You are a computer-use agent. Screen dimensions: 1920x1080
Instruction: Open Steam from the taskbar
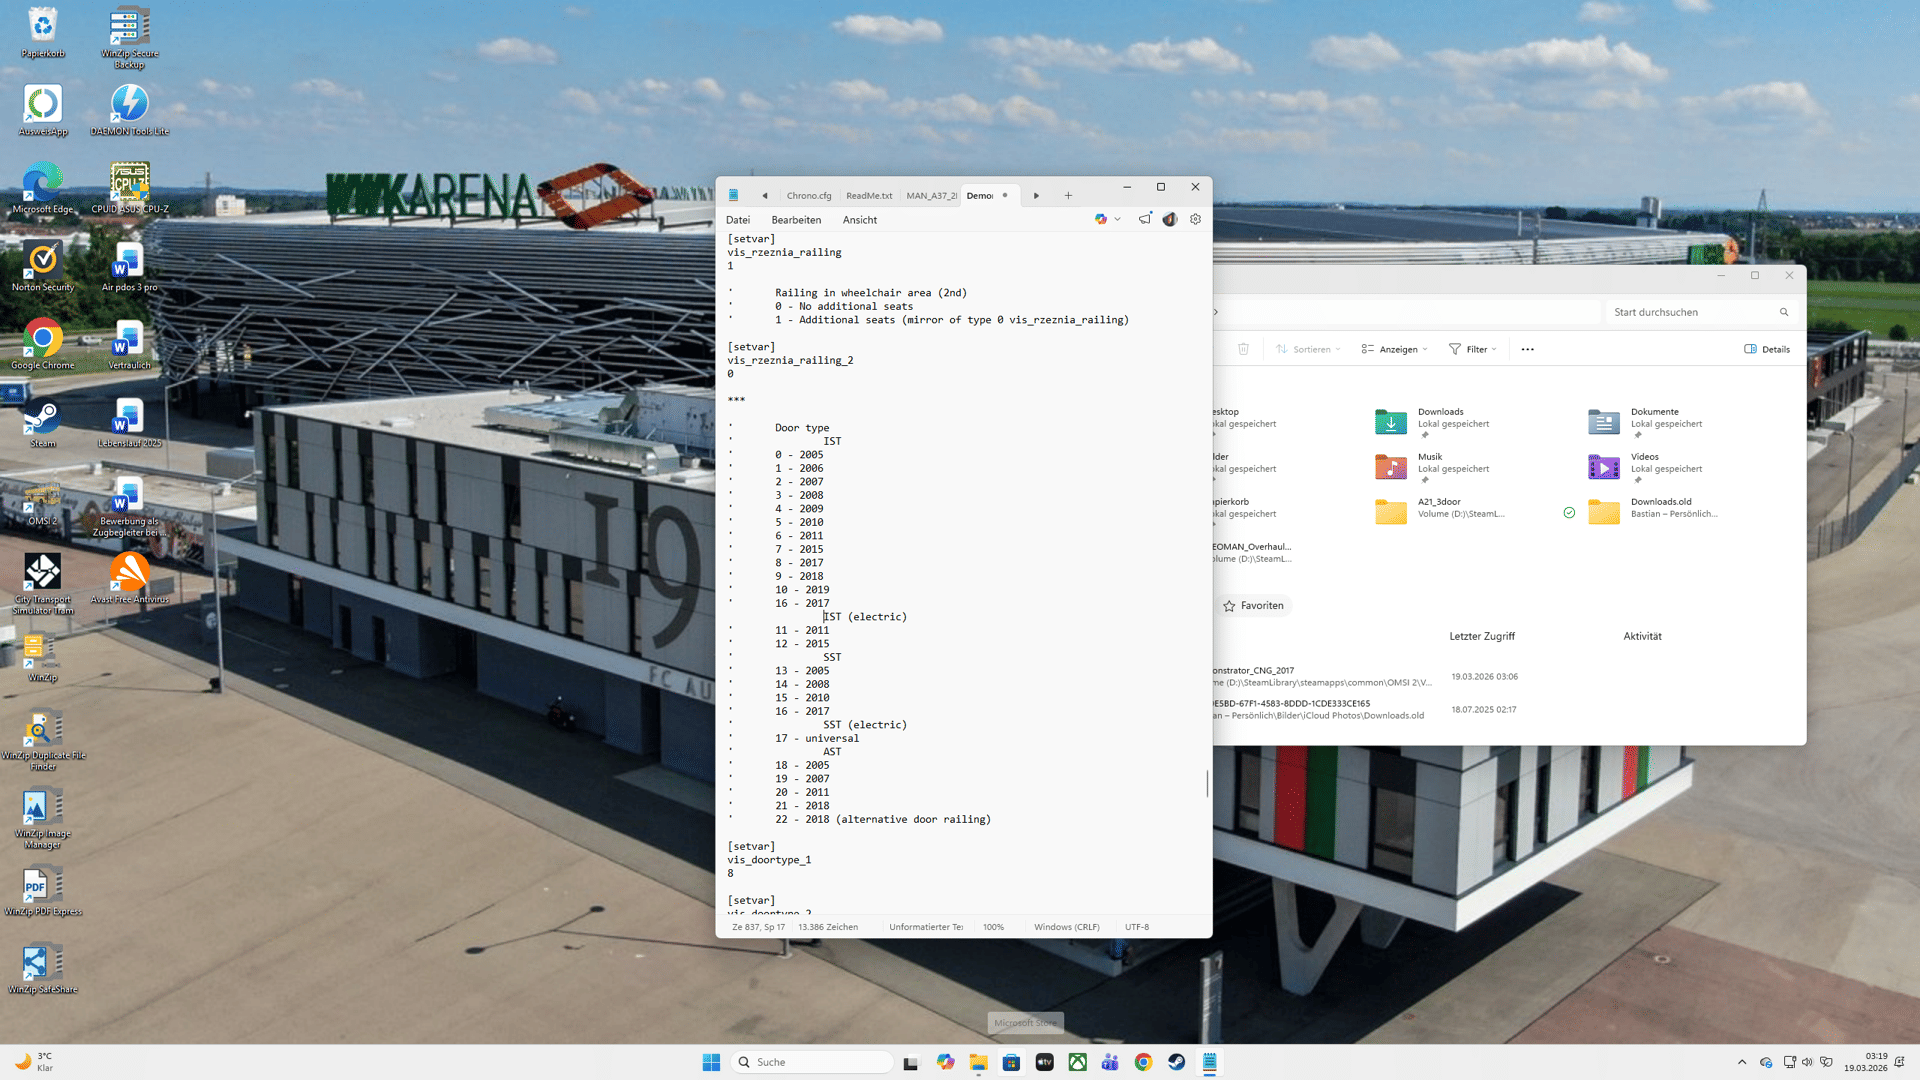1176,1062
